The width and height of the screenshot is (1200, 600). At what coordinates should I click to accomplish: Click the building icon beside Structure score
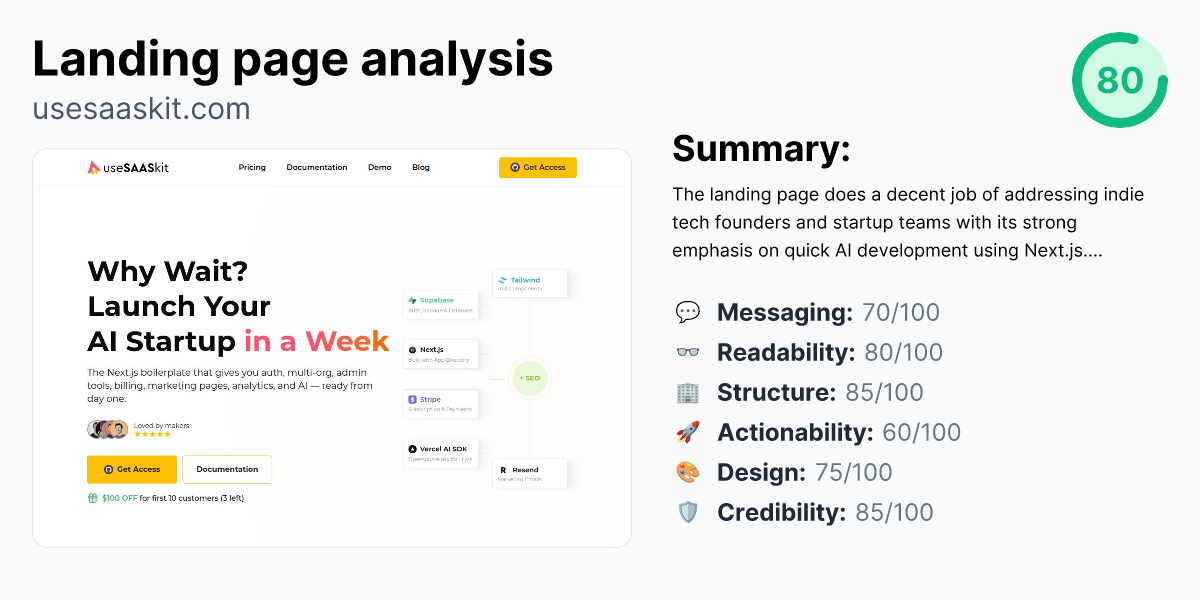pos(687,392)
